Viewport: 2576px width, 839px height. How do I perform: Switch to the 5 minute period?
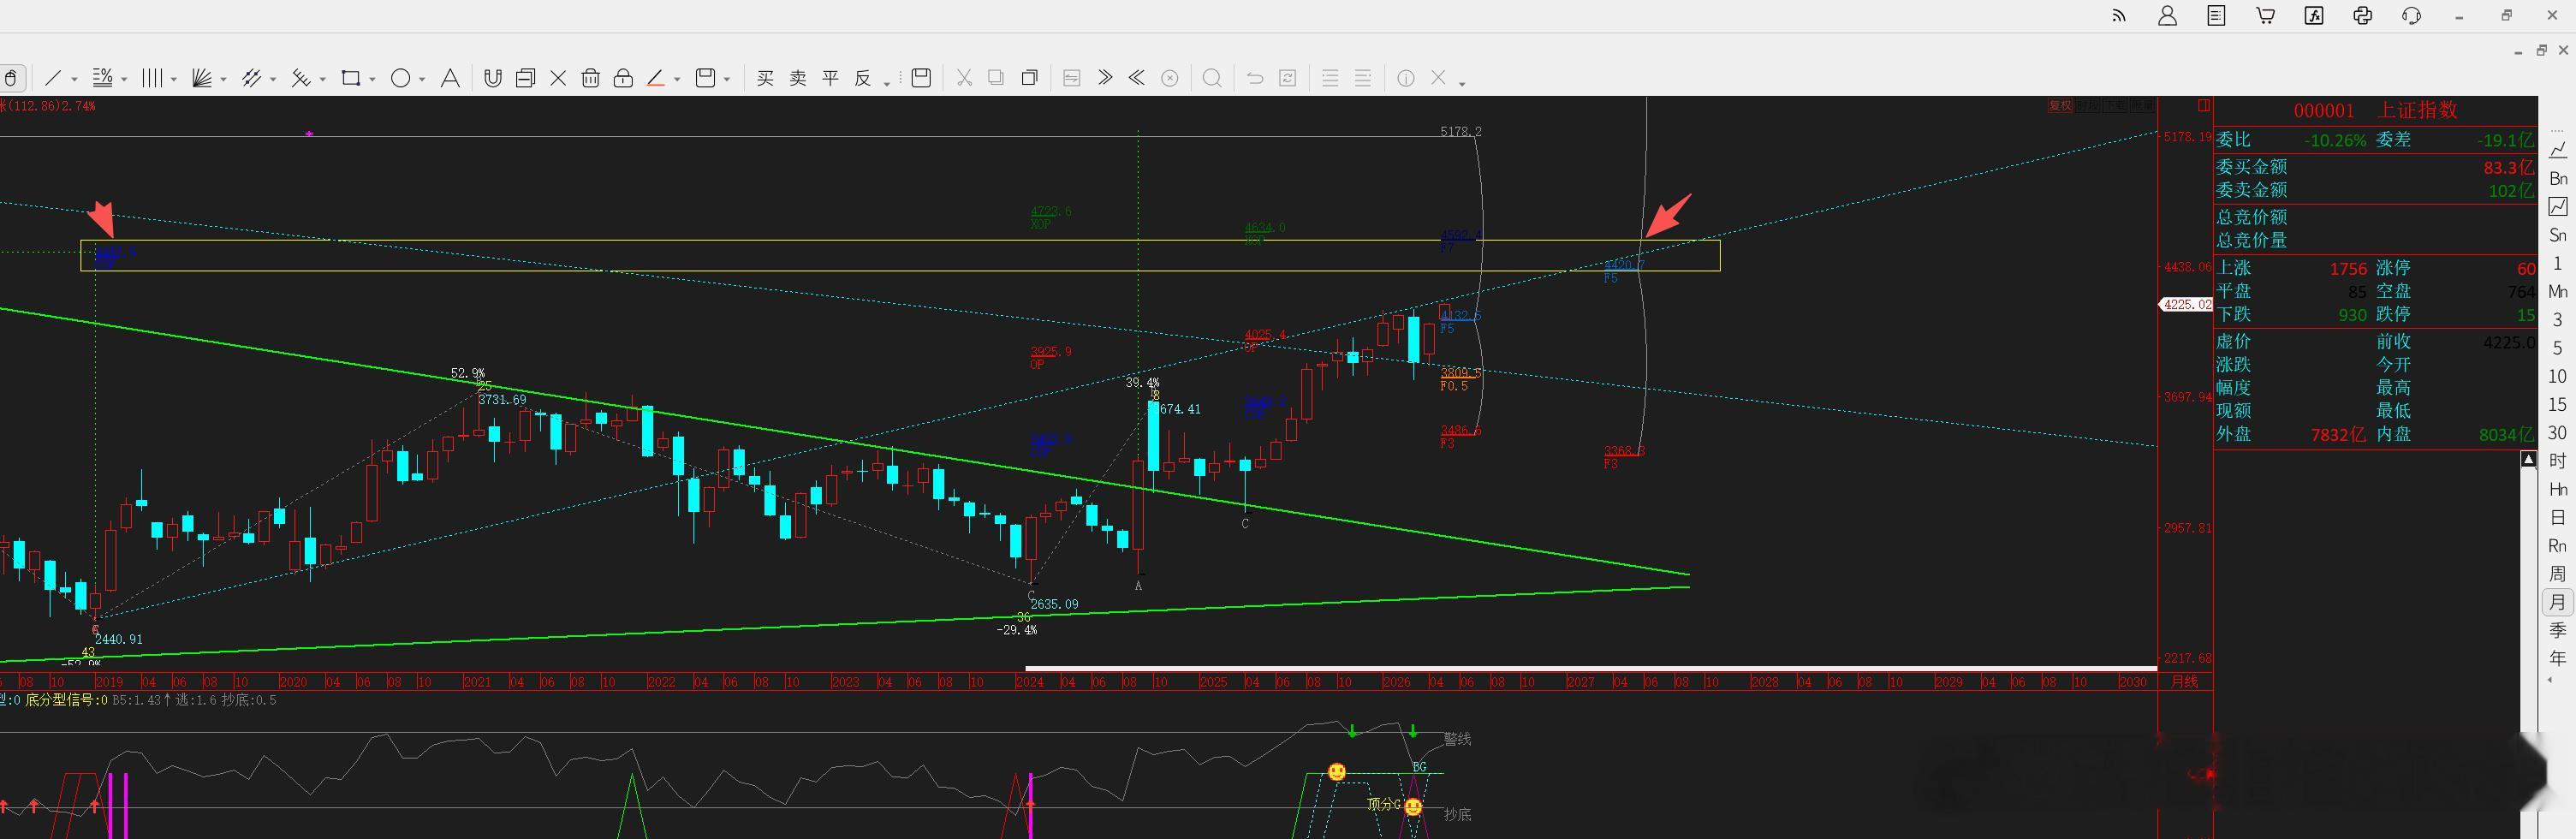2557,347
